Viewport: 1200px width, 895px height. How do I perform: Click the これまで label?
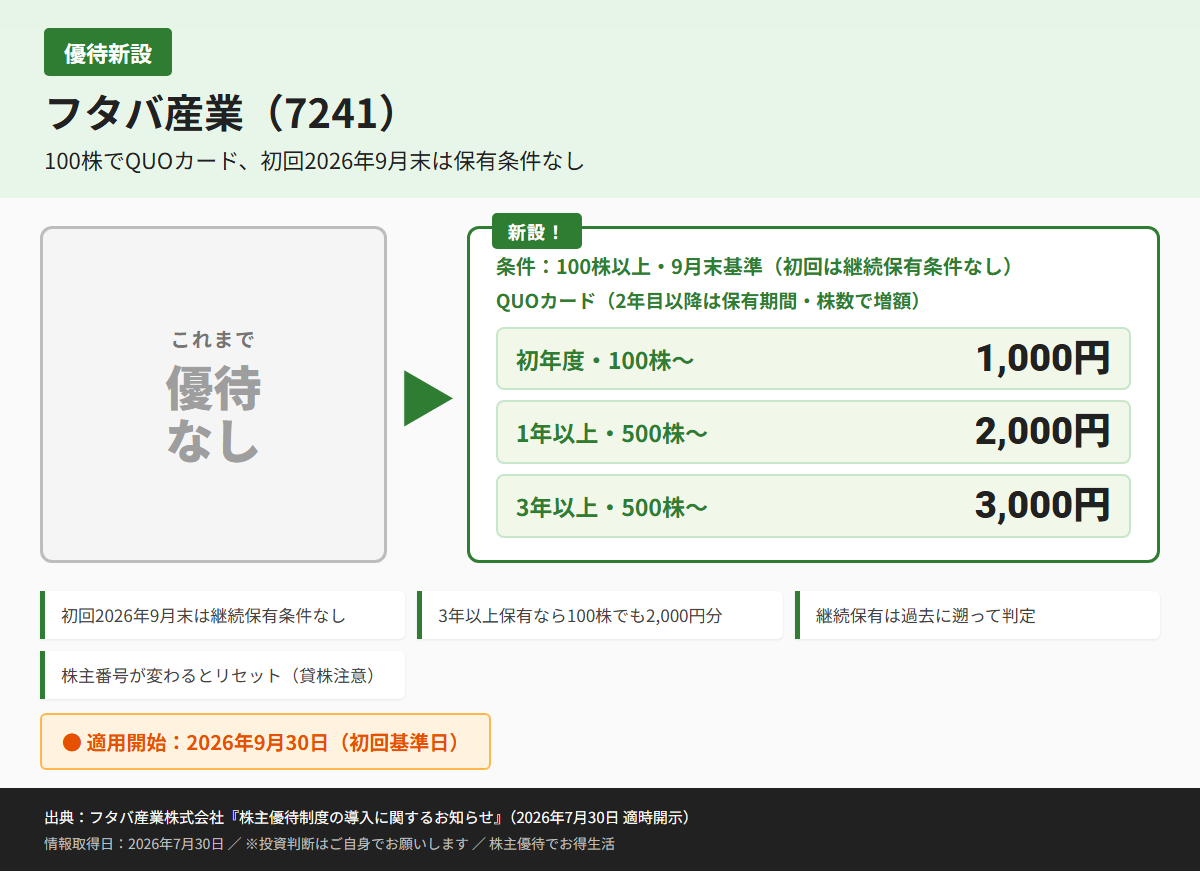213,339
